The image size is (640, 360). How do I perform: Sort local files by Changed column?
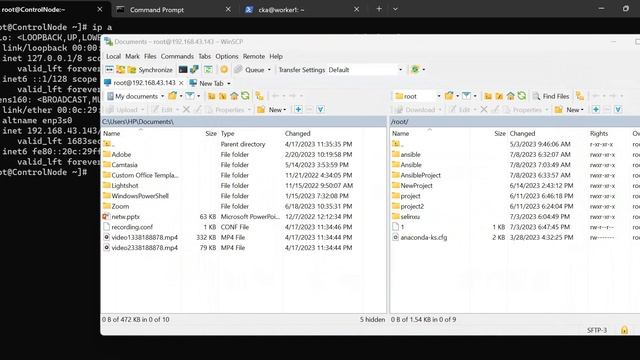(297, 133)
